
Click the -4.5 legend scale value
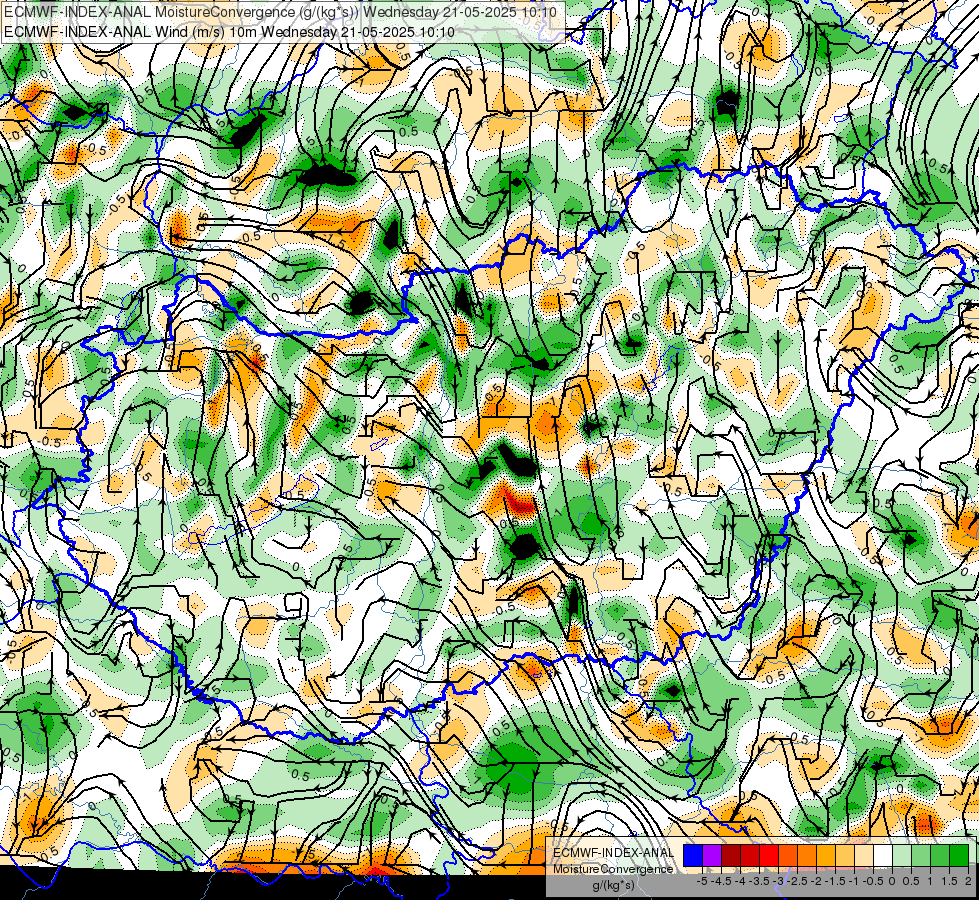[721, 881]
